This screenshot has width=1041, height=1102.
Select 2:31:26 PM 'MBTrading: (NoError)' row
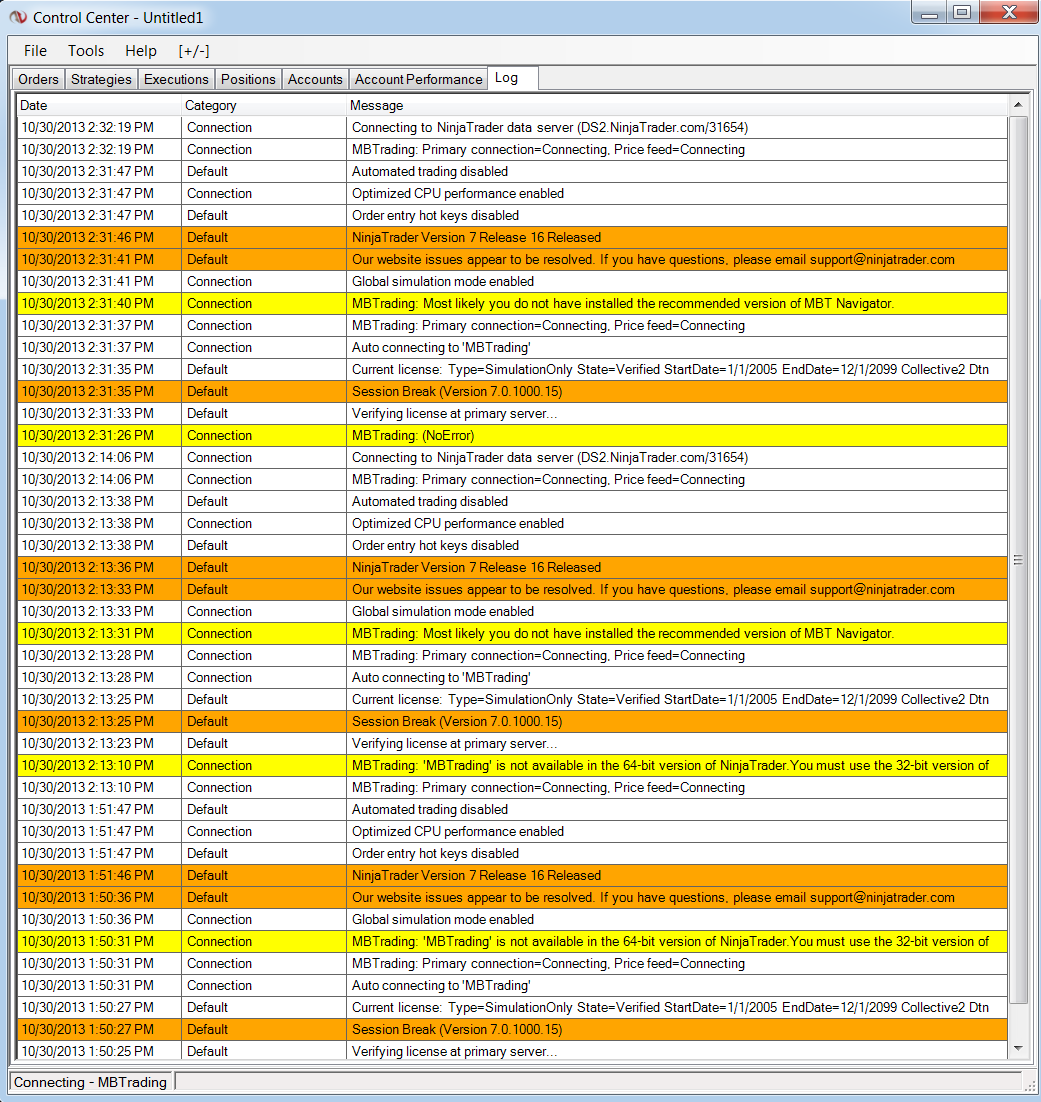tap(512, 435)
